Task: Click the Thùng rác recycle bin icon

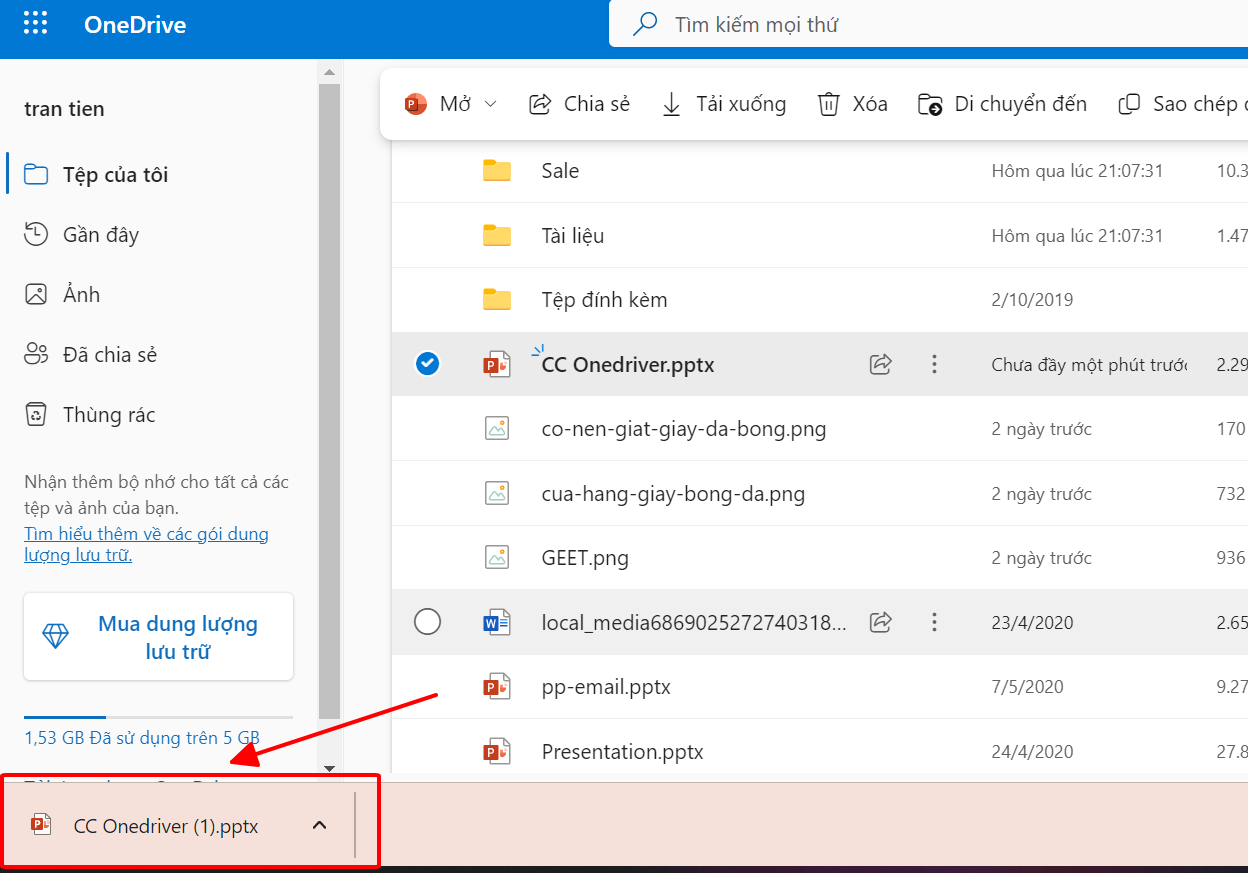Action: pyautogui.click(x=36, y=415)
